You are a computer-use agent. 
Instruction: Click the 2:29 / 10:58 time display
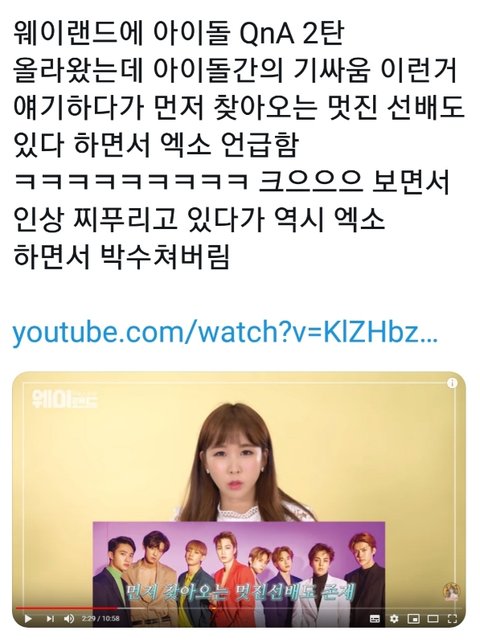[x=100, y=618]
